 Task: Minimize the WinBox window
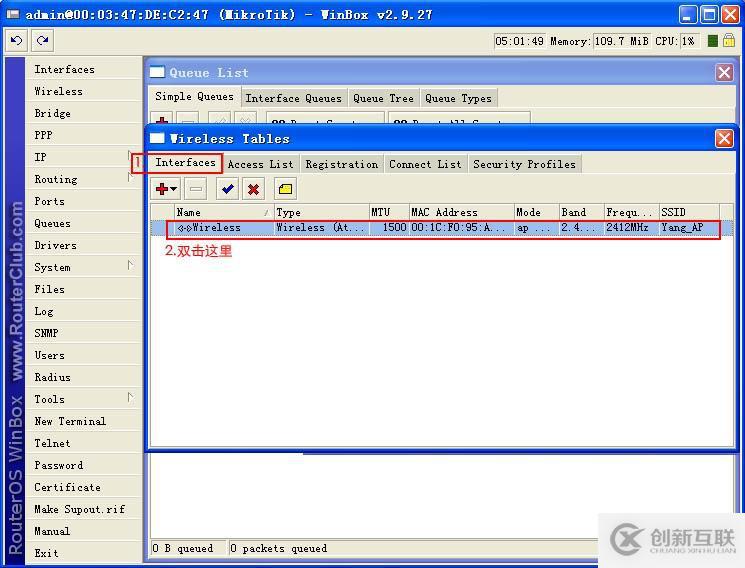pyautogui.click(x=688, y=14)
